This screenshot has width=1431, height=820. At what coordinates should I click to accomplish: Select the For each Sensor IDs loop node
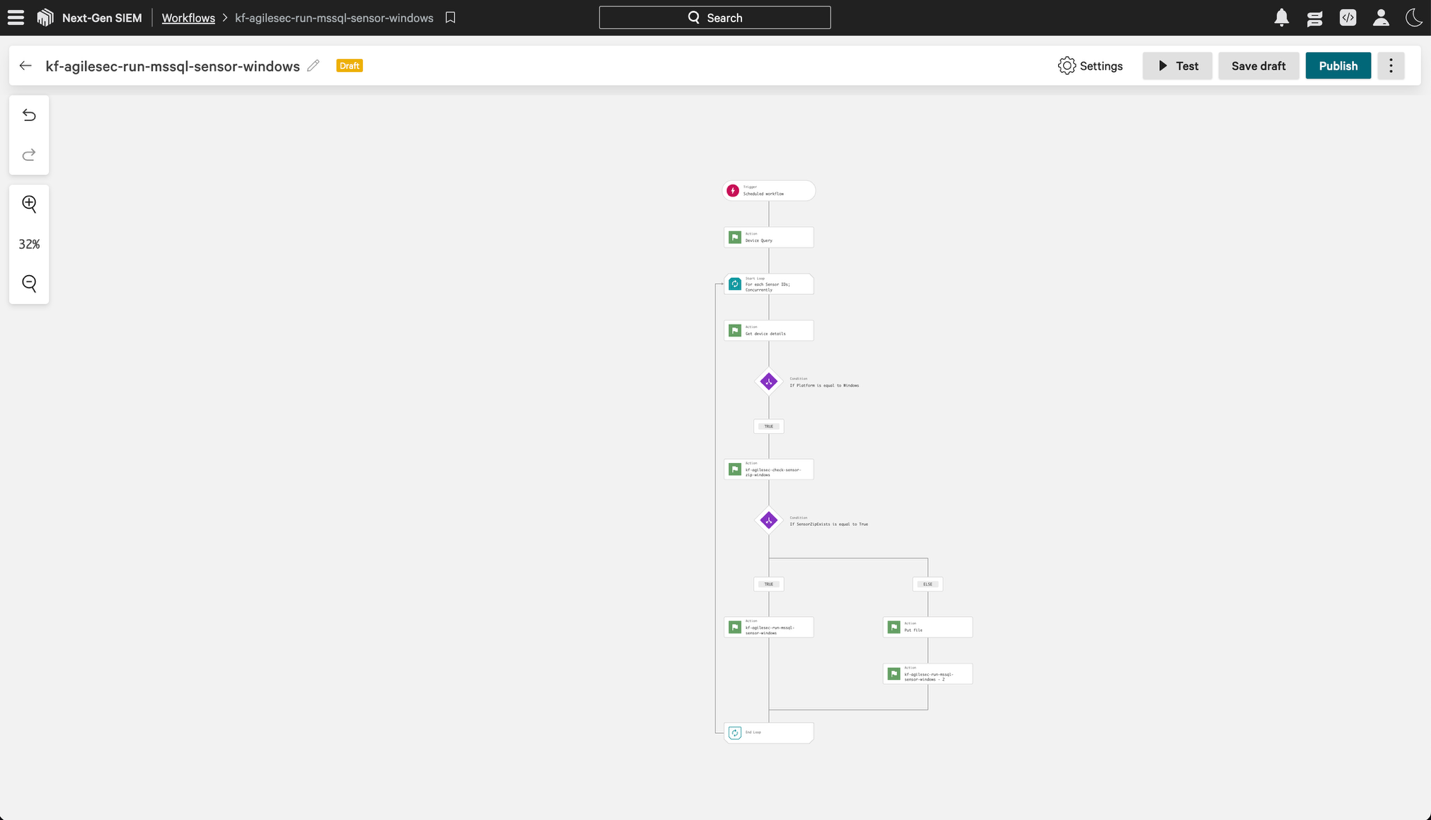click(768, 284)
